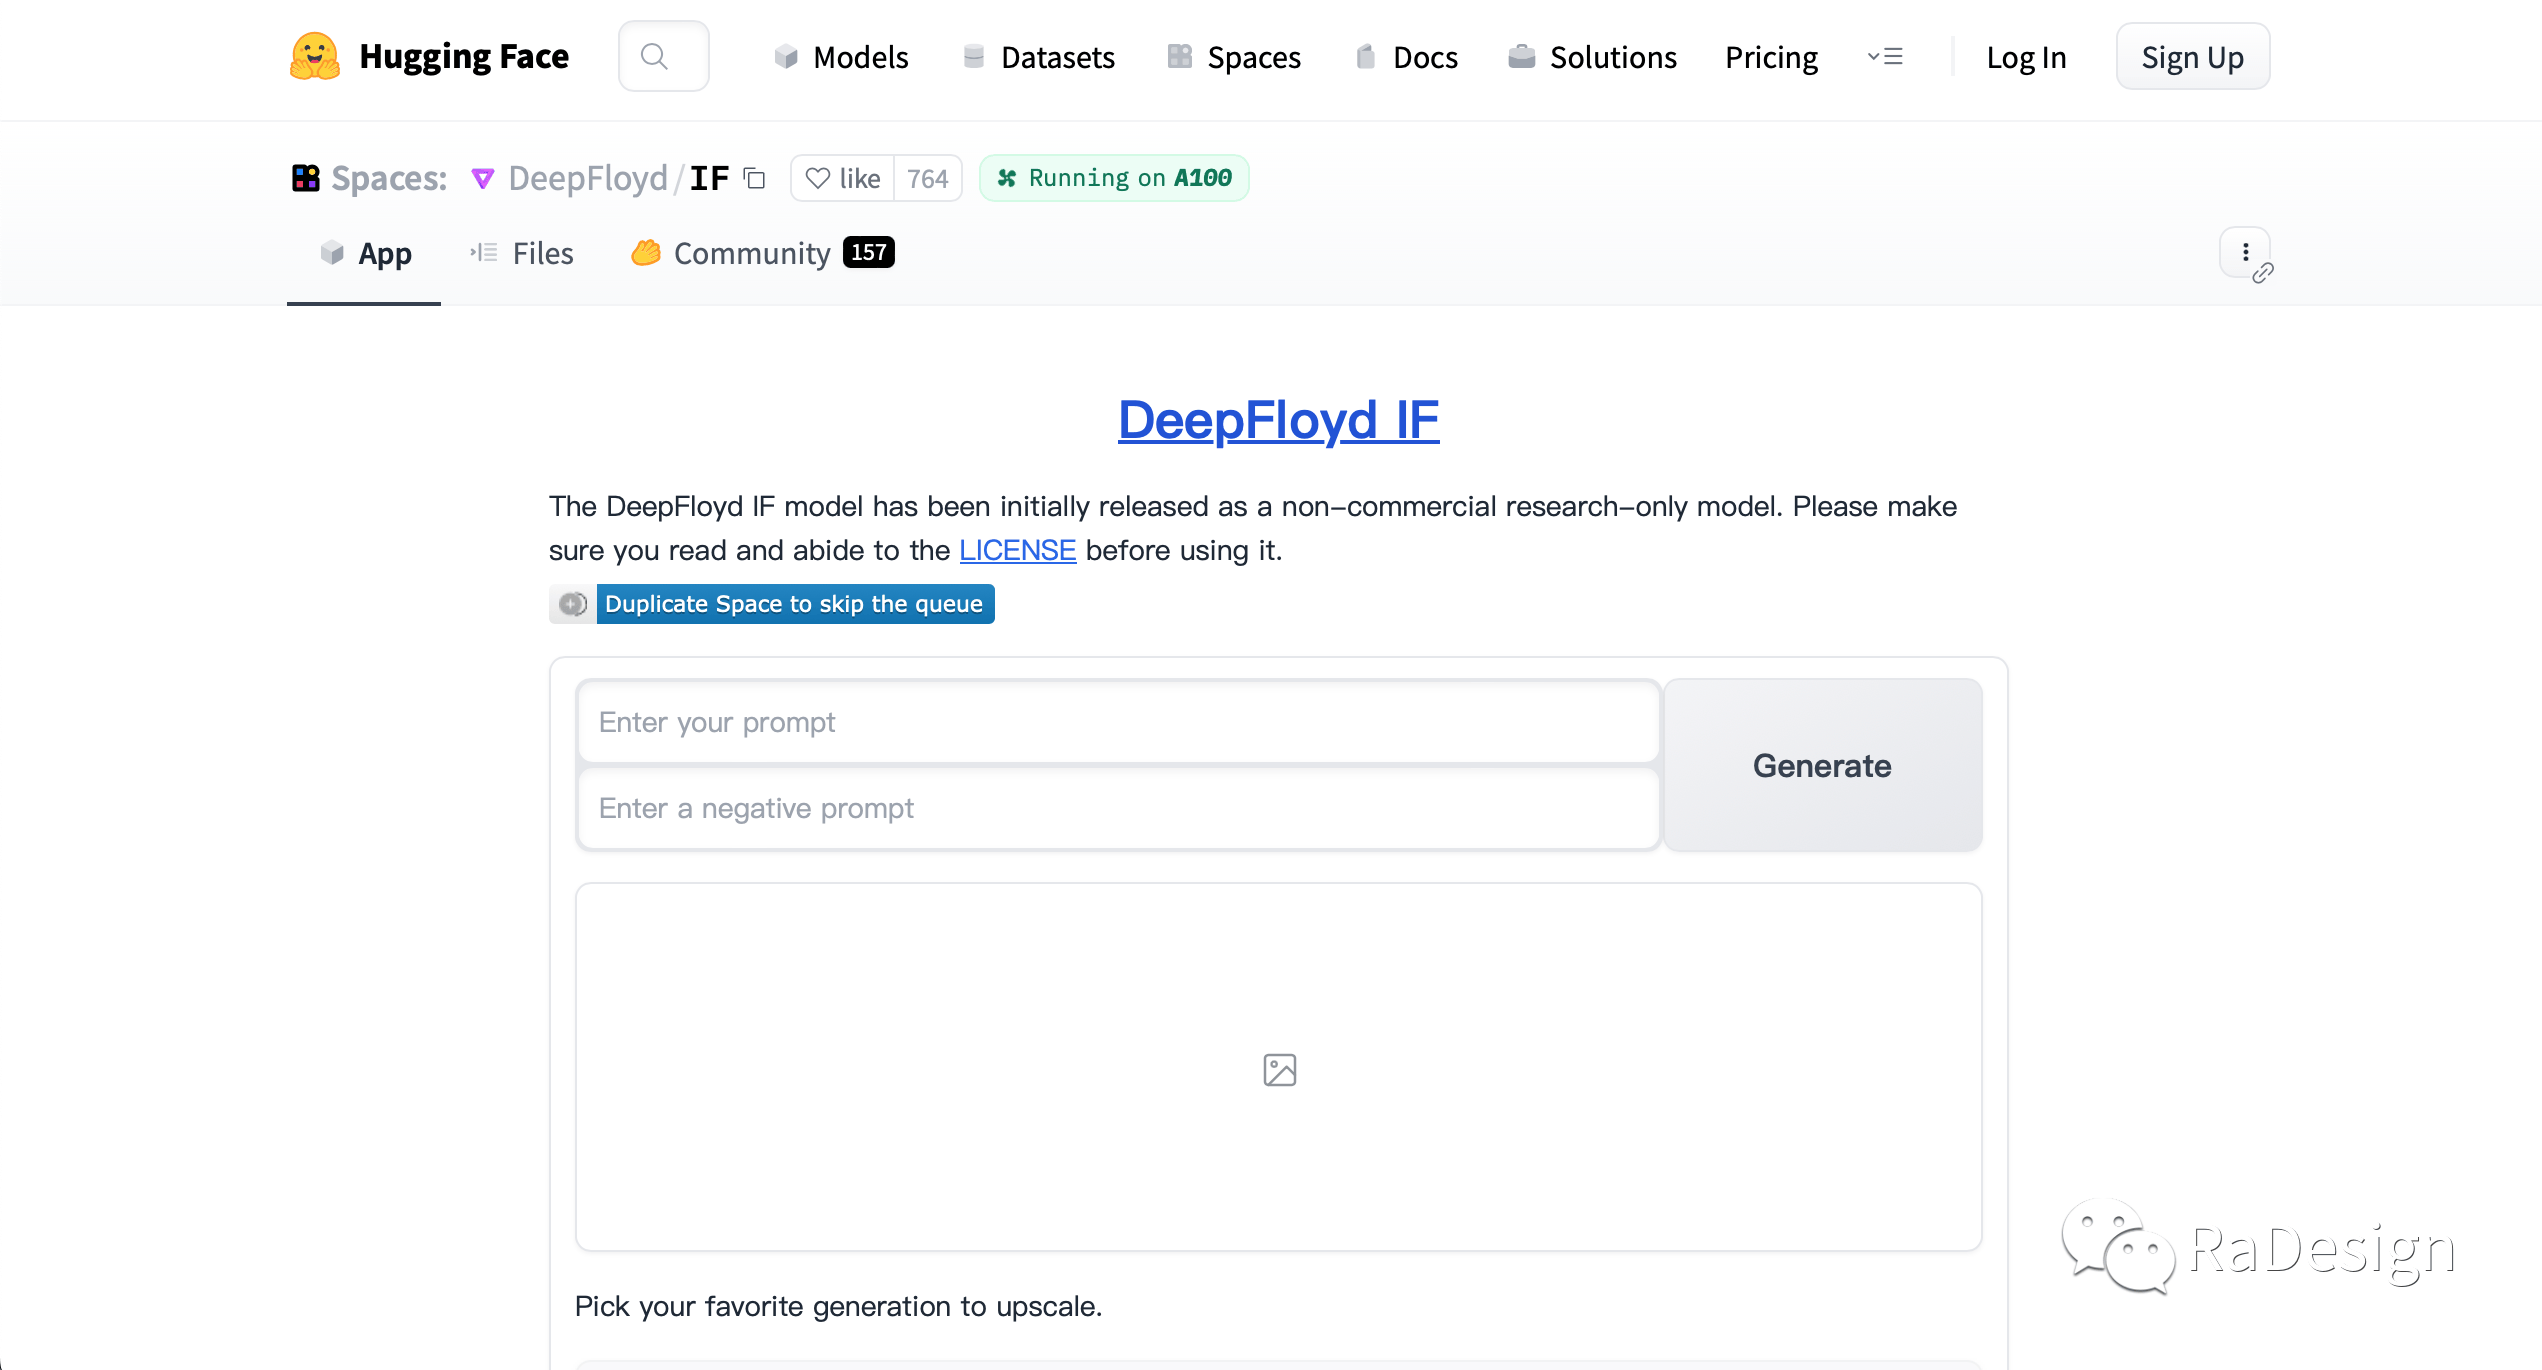
Task: Click the Generate button
Action: pos(1822,765)
